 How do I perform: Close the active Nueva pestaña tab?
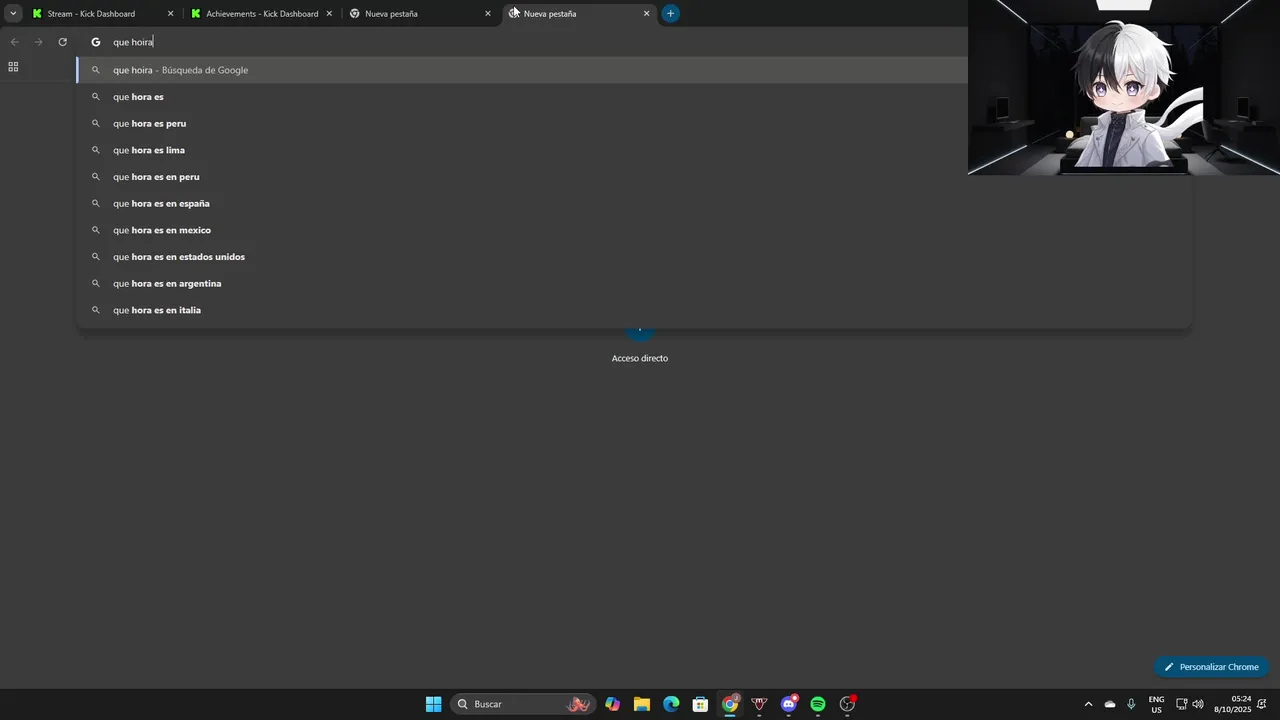(x=646, y=14)
